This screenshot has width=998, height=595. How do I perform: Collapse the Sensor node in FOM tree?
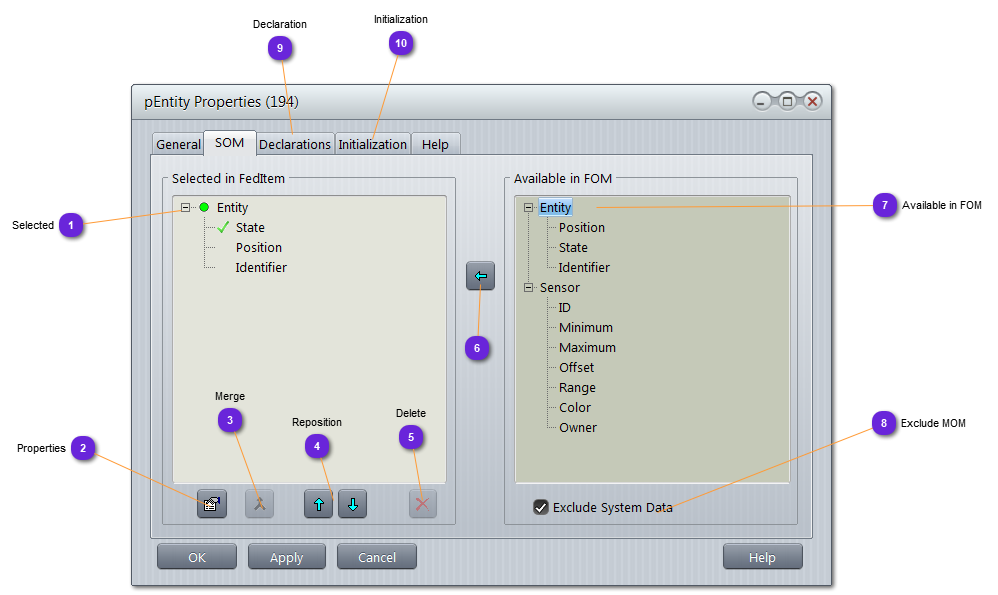pyautogui.click(x=529, y=288)
